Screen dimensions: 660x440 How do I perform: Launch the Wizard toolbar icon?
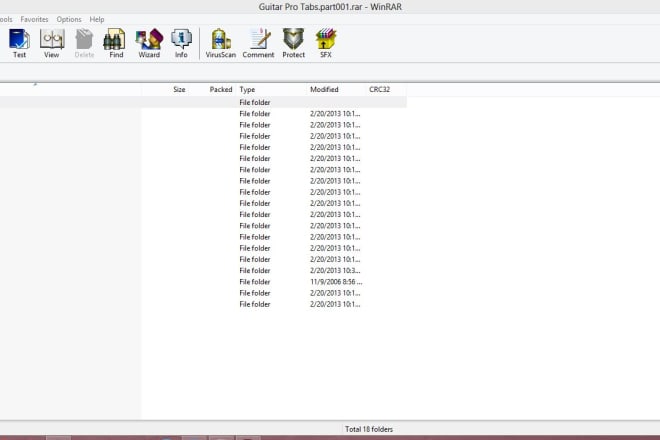coord(149,43)
